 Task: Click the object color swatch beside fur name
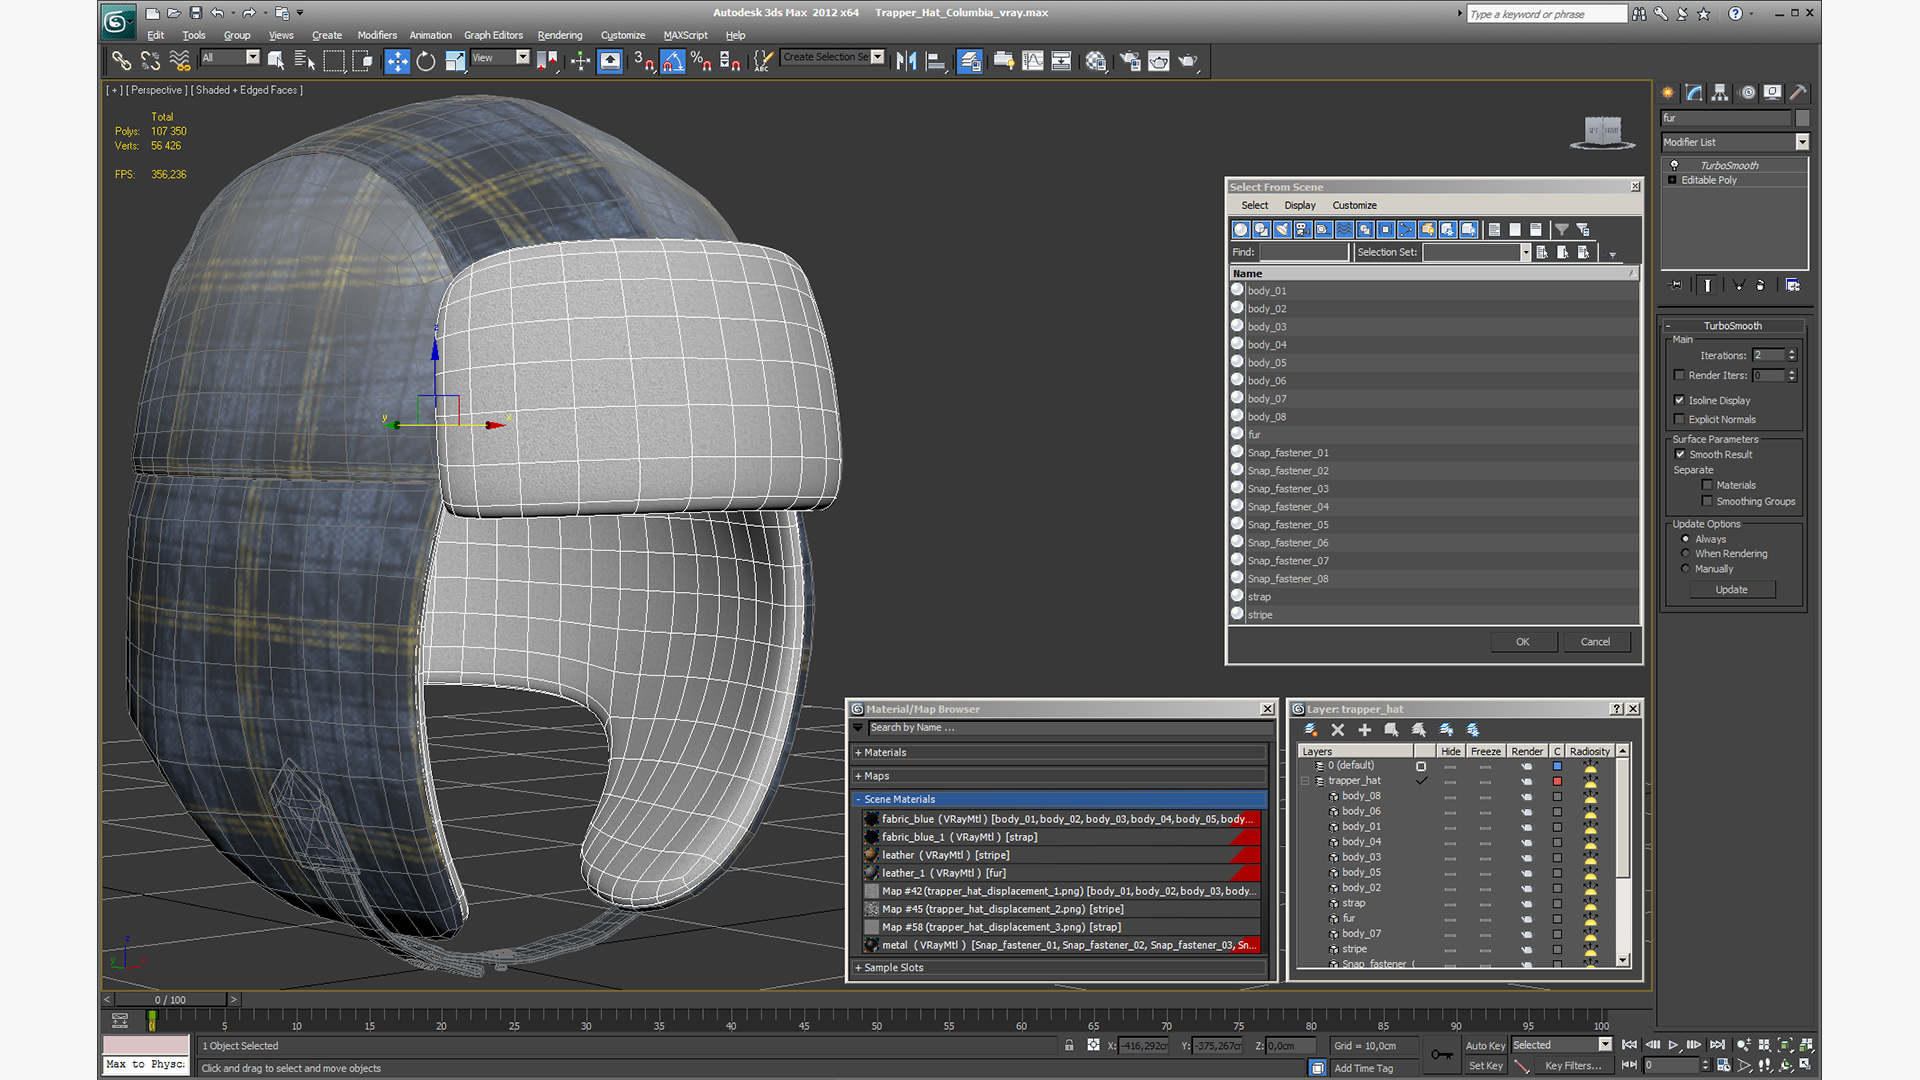pyautogui.click(x=1802, y=118)
